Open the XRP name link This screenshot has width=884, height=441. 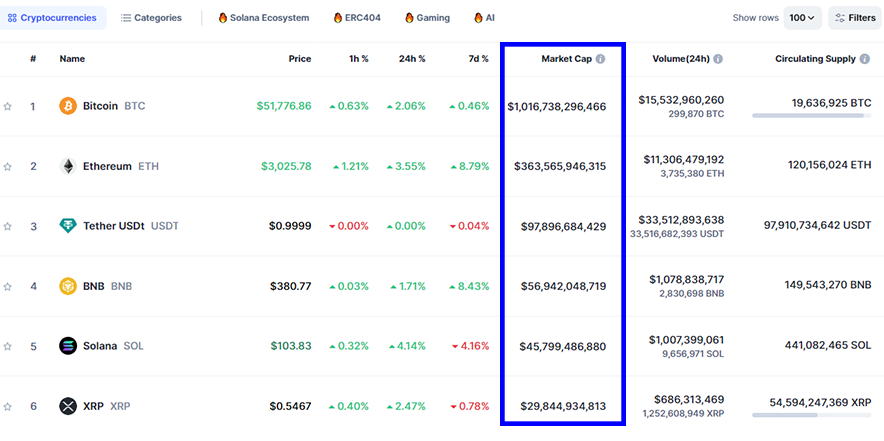(93, 406)
